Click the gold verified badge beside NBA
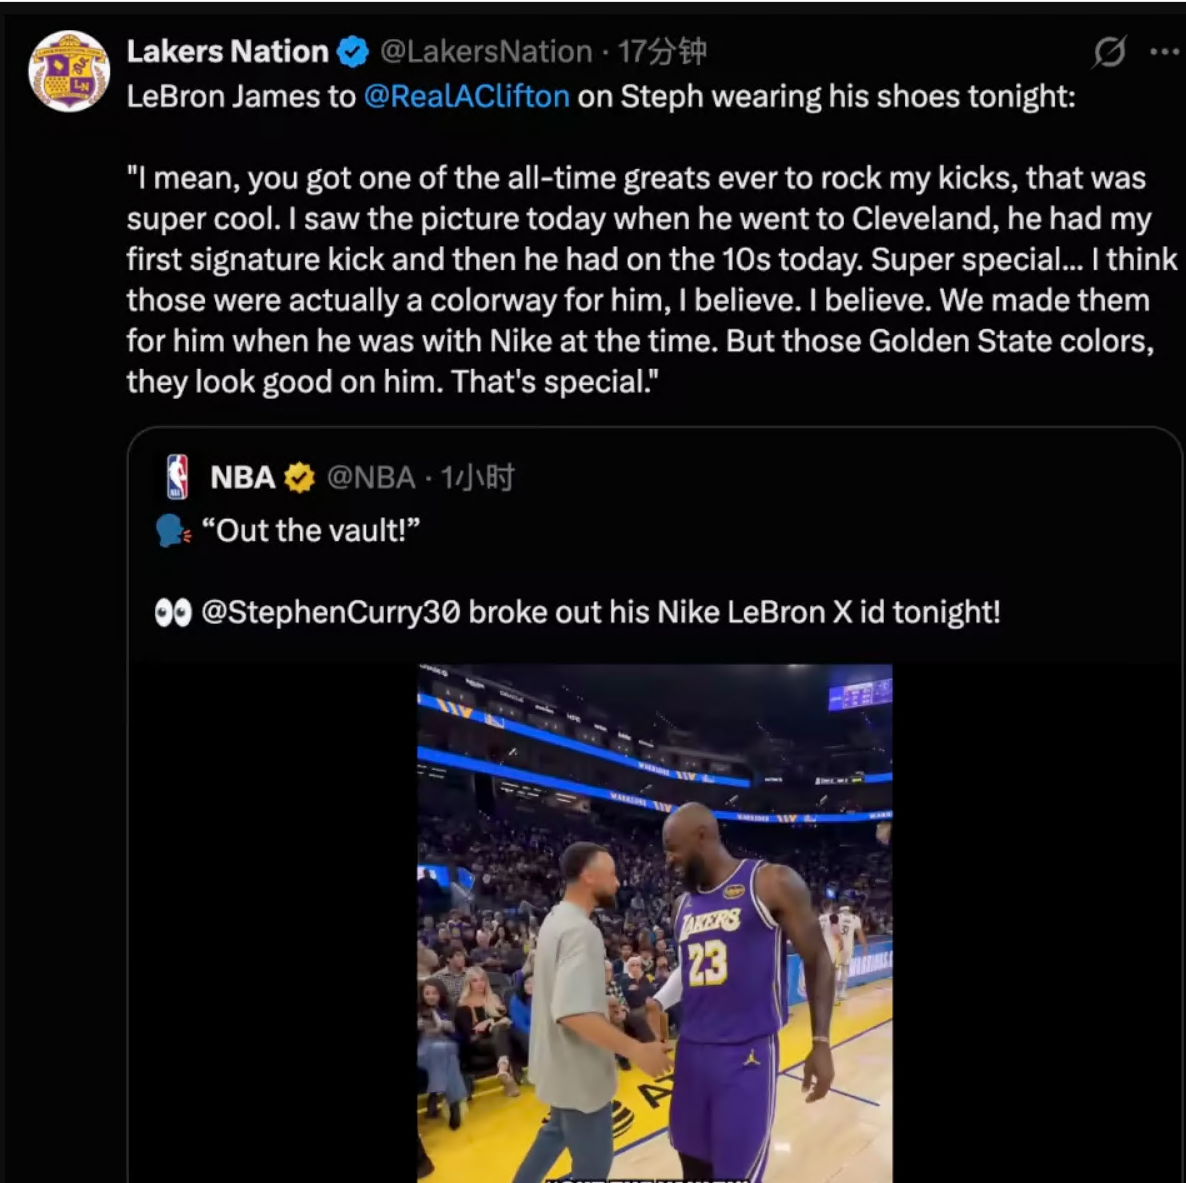This screenshot has height=1183, width=1186. coord(299,478)
